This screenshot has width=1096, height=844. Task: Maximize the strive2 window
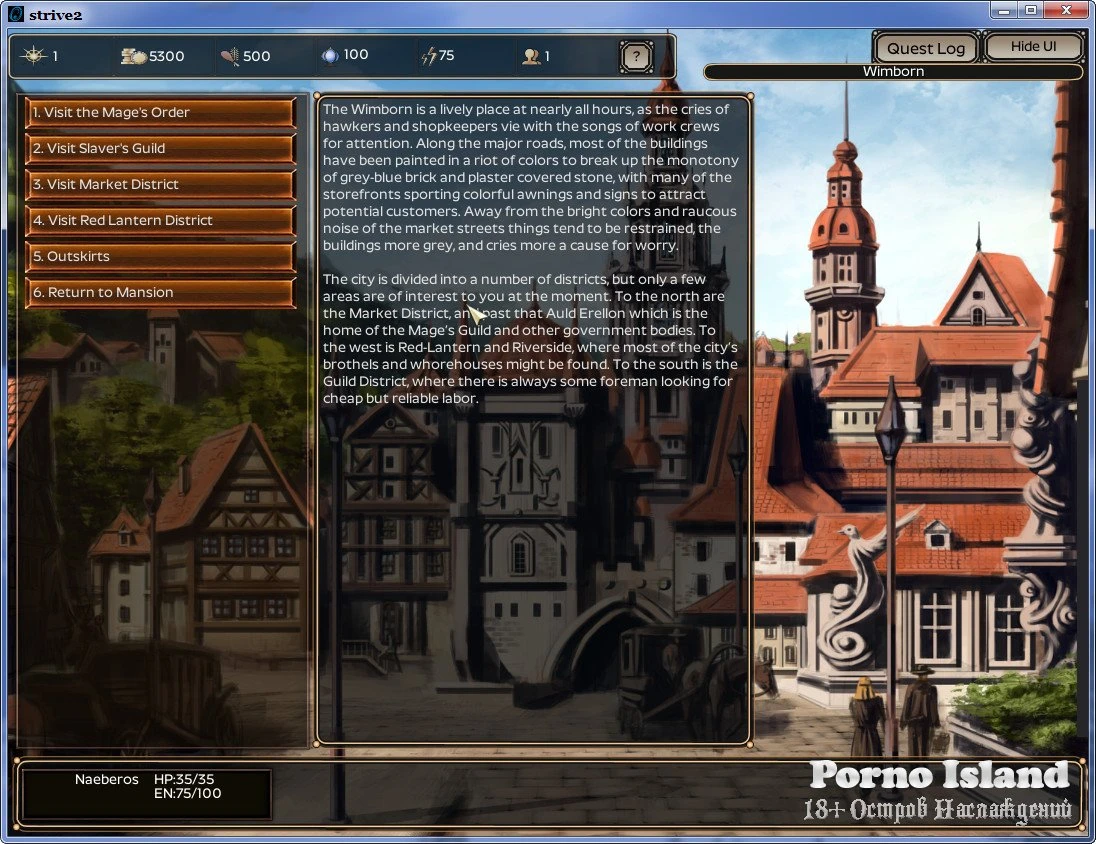click(1030, 10)
